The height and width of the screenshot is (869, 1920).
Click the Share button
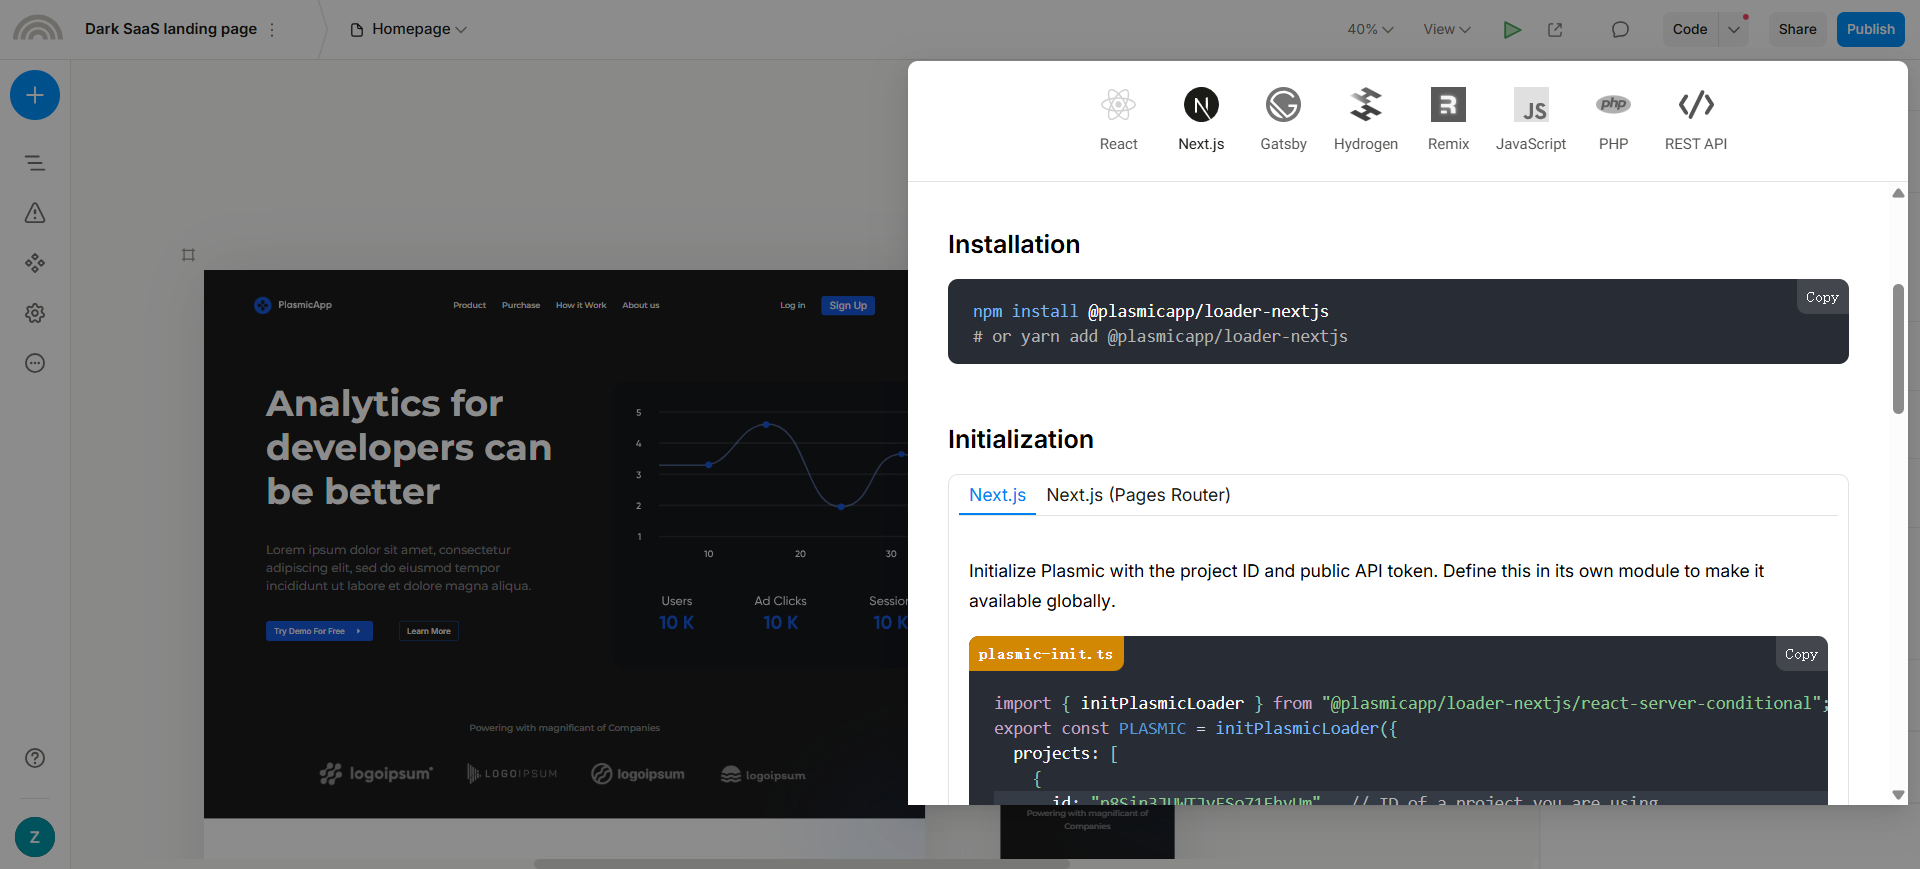(x=1797, y=29)
